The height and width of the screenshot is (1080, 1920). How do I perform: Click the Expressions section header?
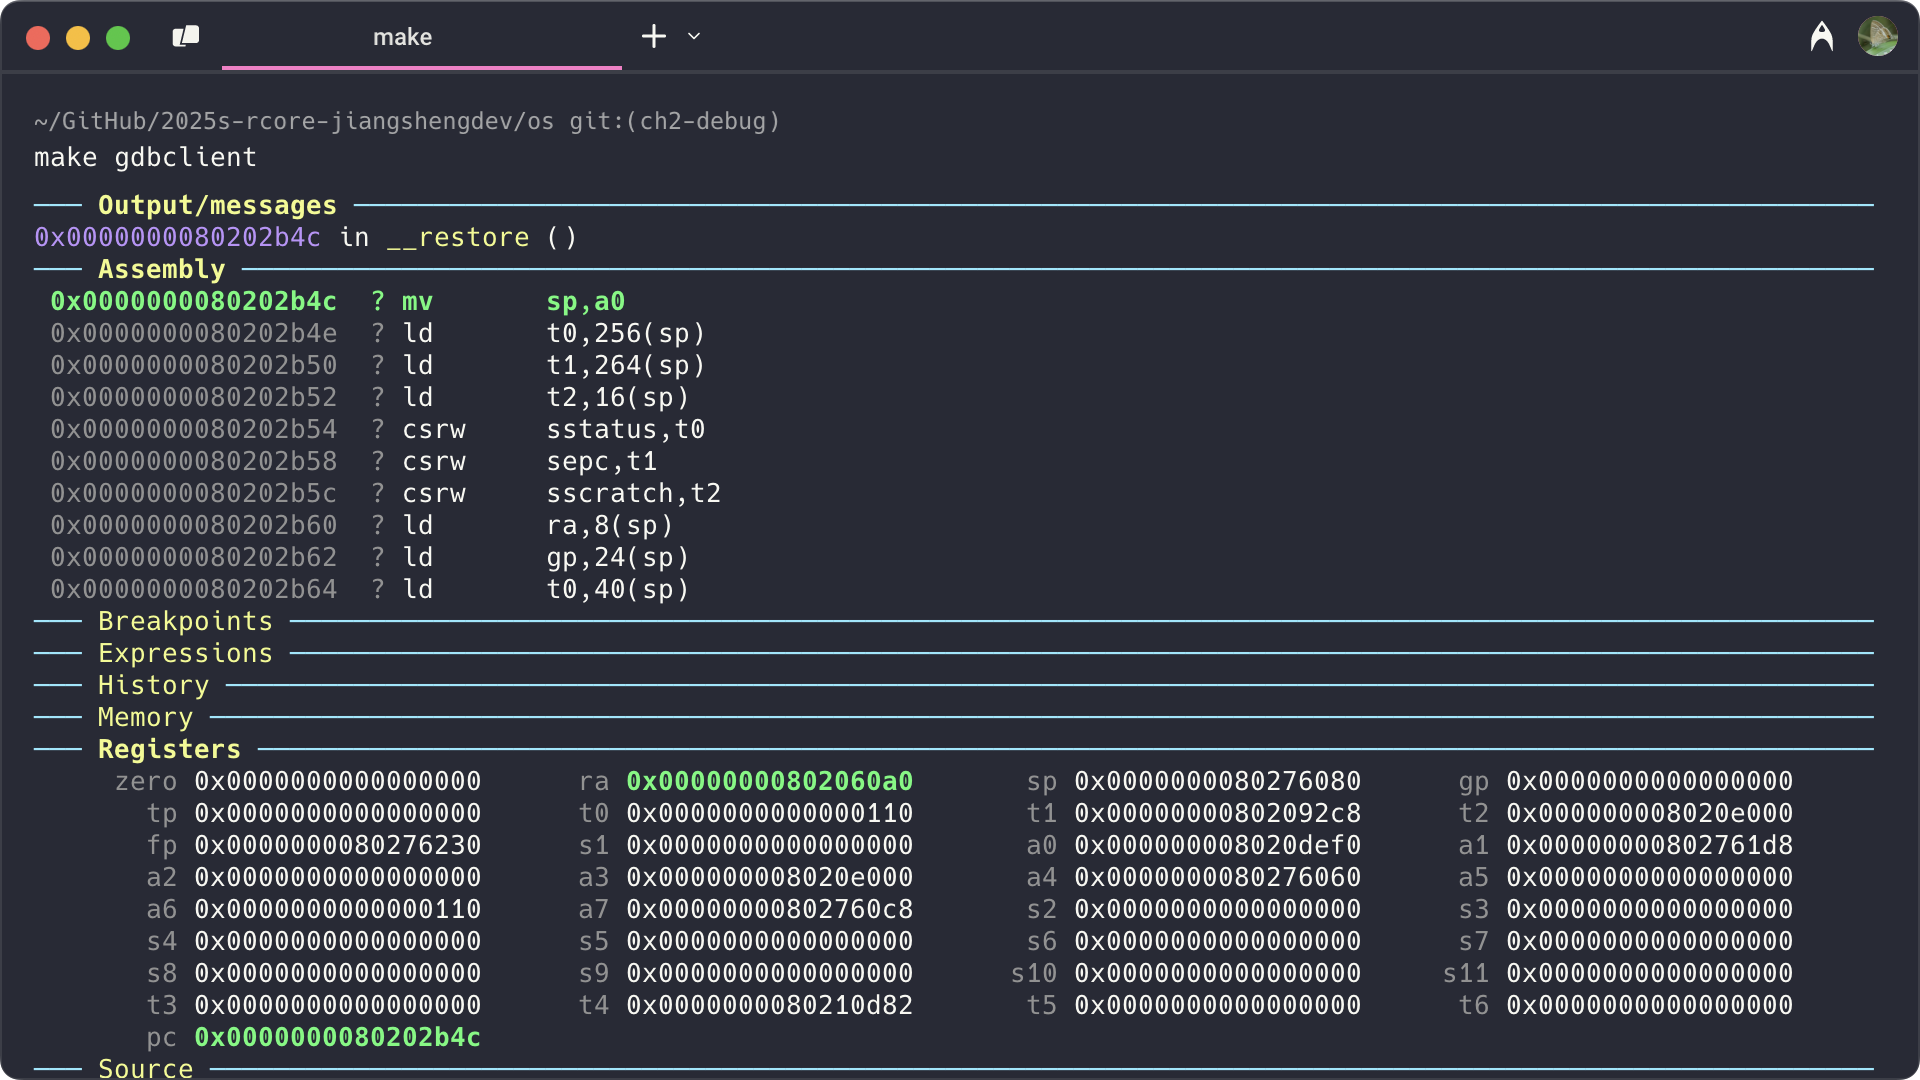click(185, 653)
